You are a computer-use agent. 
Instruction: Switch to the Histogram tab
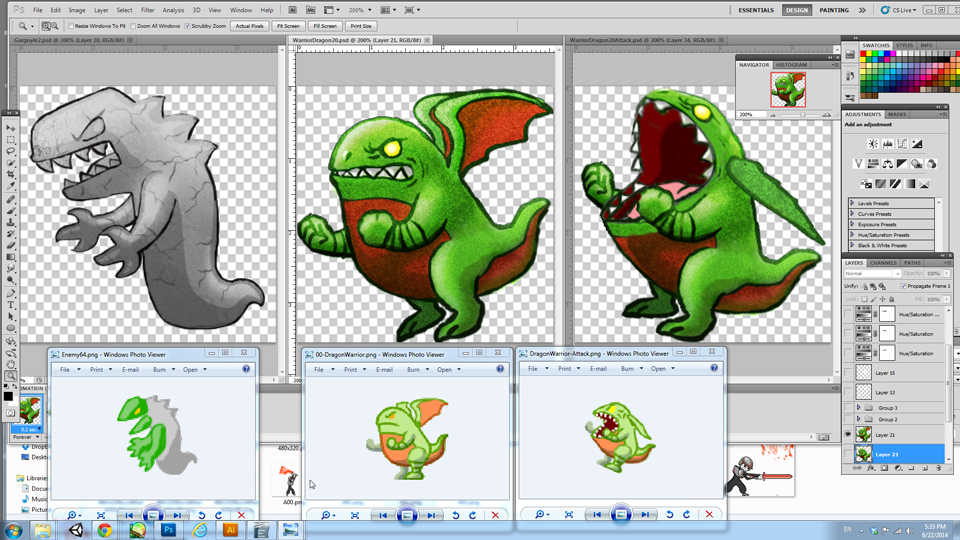pyautogui.click(x=792, y=65)
